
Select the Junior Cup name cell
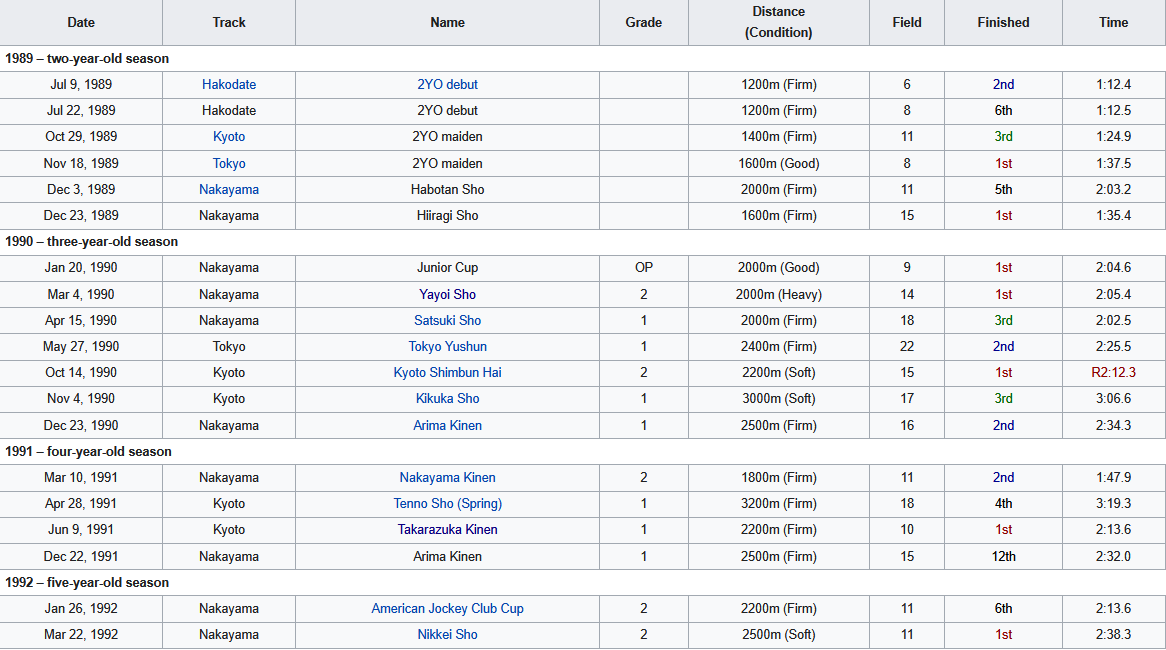[447, 268]
